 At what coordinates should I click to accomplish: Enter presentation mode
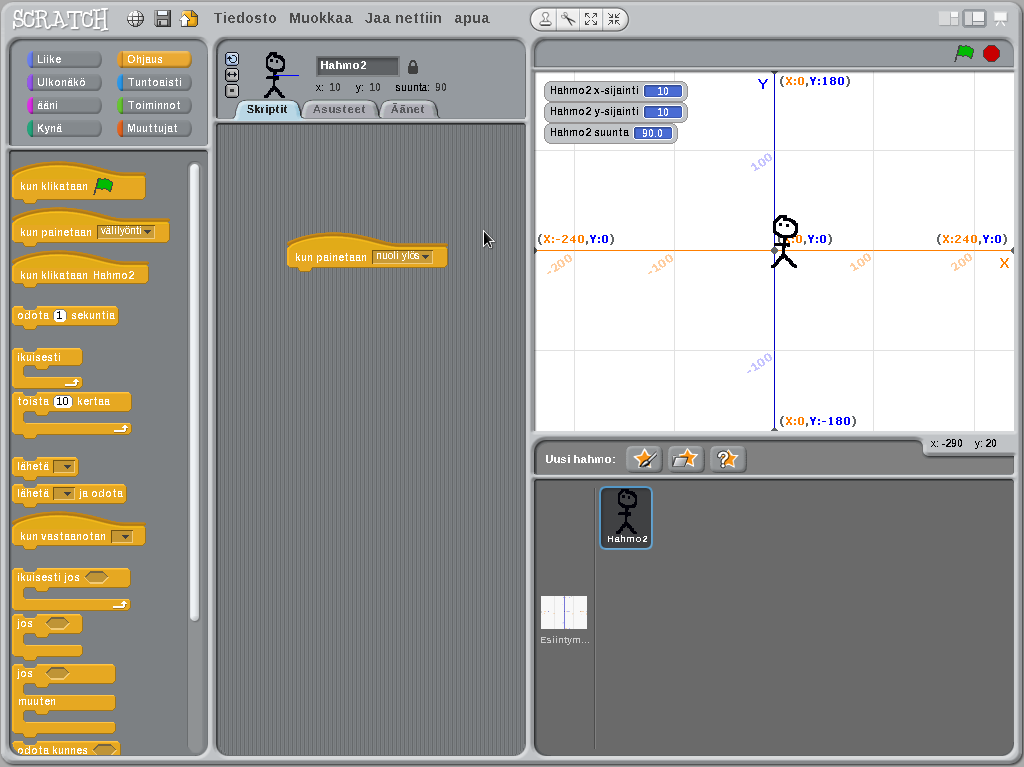(x=1000, y=19)
